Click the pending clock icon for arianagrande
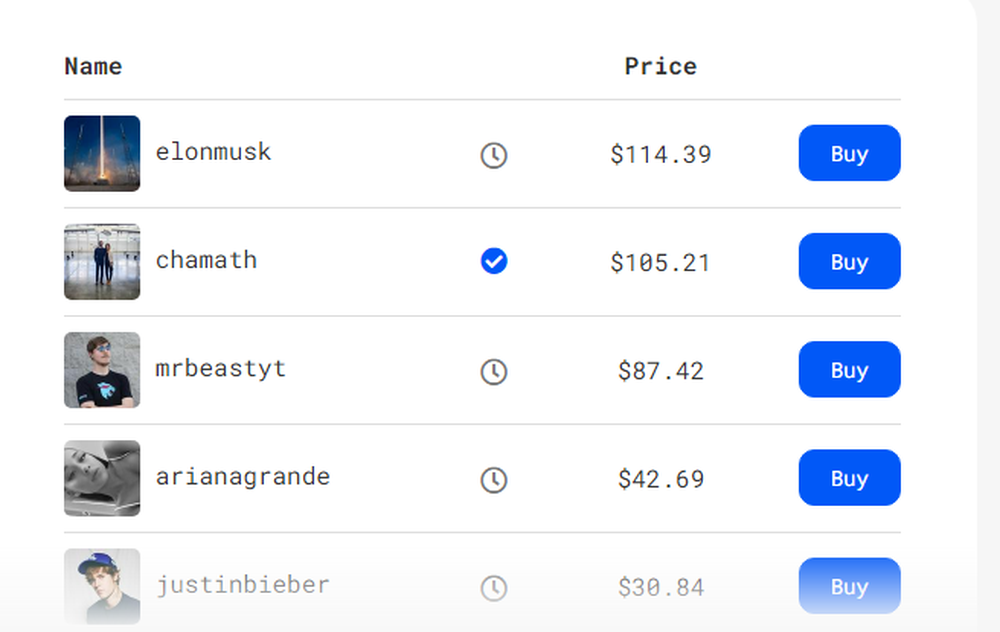1000x632 pixels. pyautogui.click(x=494, y=480)
